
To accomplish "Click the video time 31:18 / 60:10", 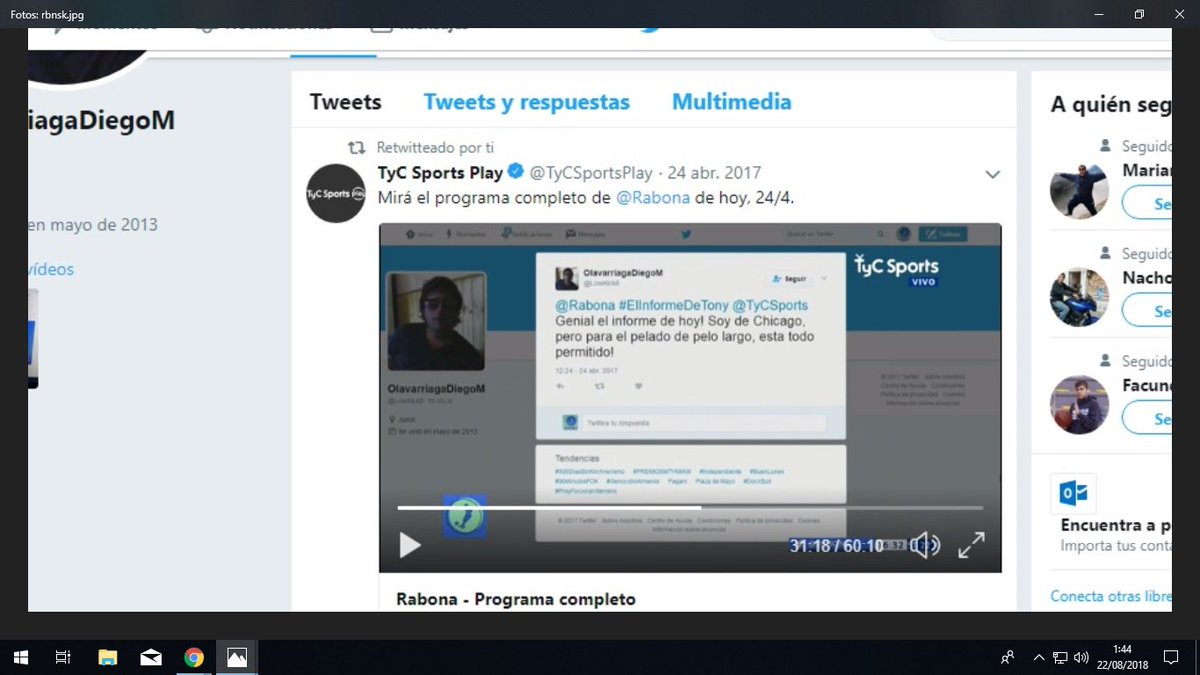I will (x=837, y=546).
